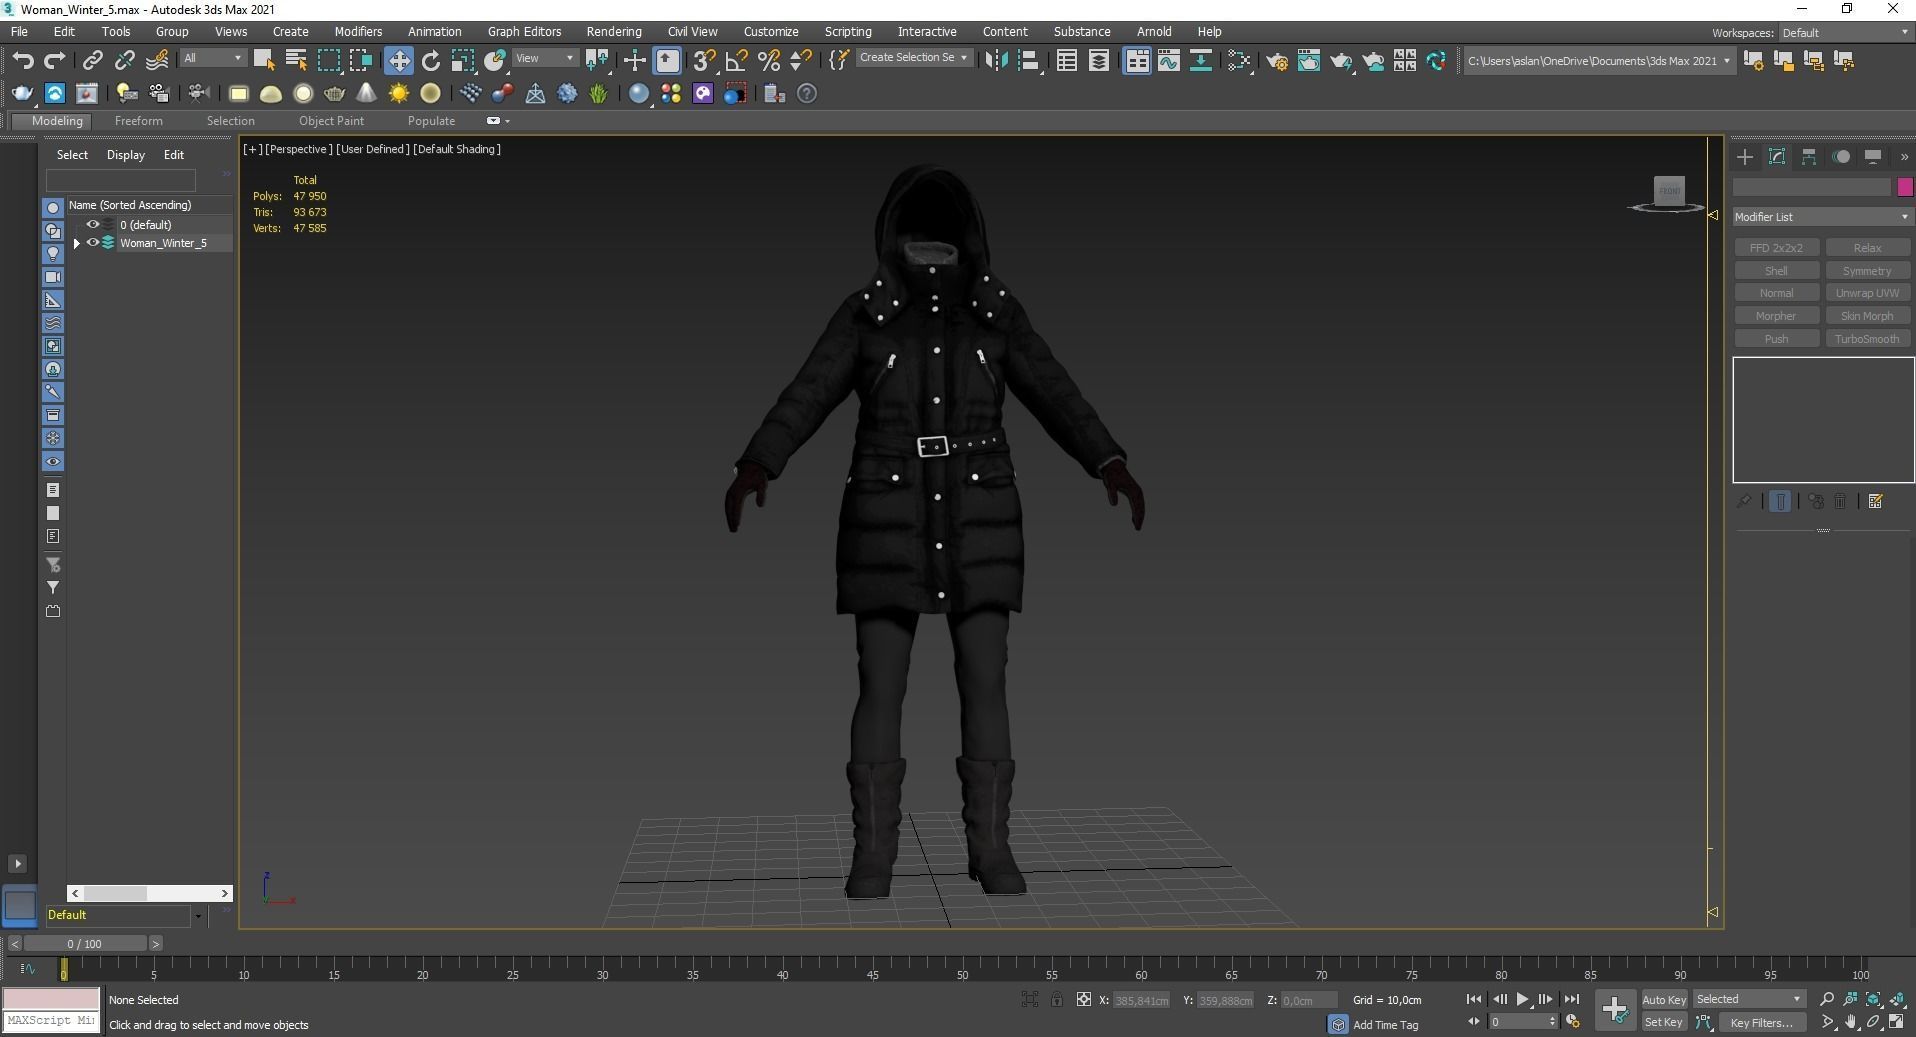
Task: Open the Select by Name list
Action: (296, 61)
